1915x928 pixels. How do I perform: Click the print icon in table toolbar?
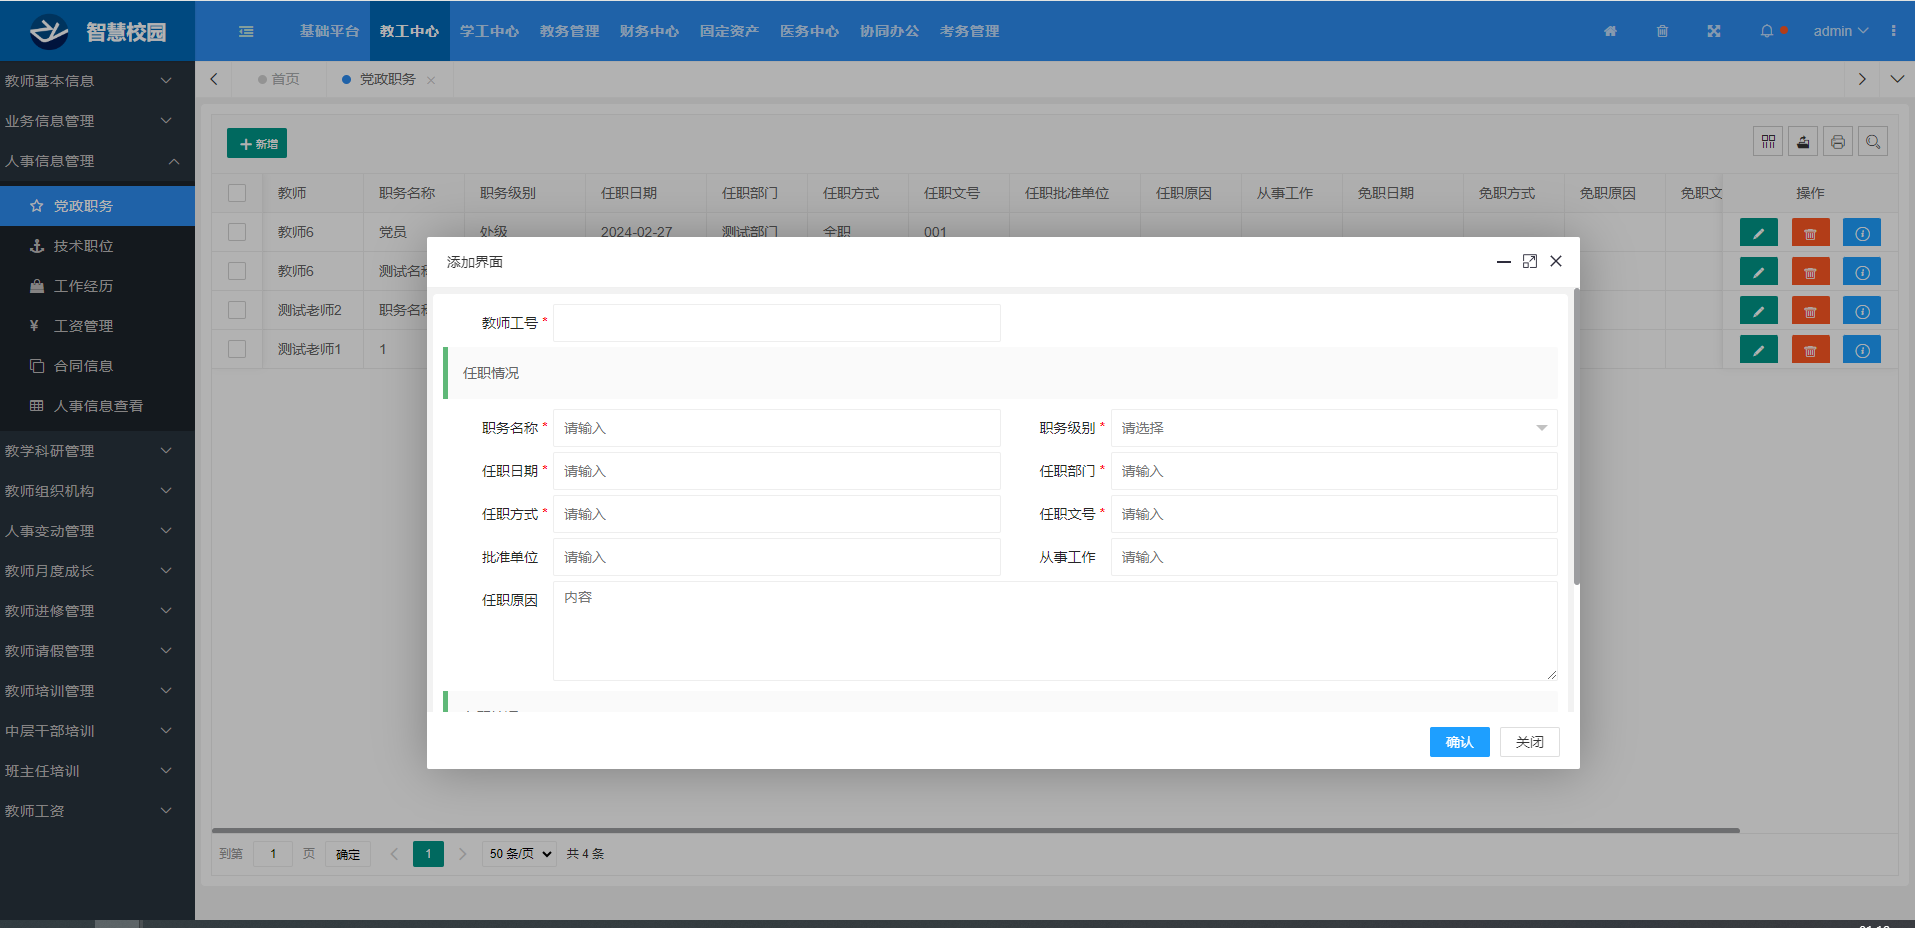1838,142
